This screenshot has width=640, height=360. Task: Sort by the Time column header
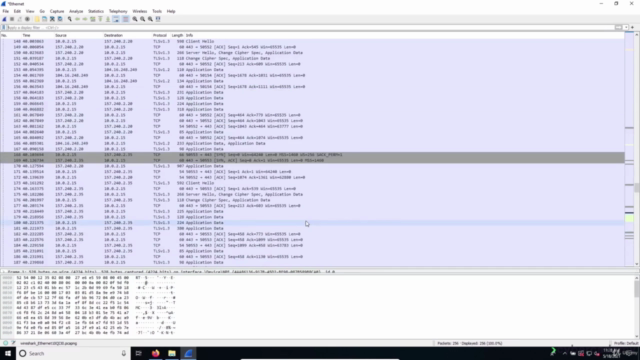pyautogui.click(x=38, y=36)
